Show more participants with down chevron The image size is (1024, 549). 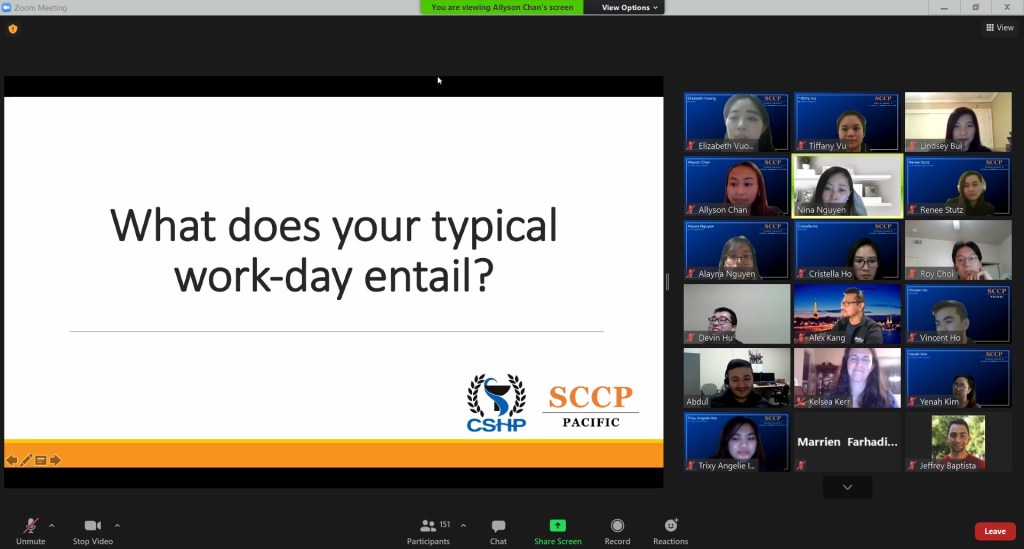[847, 487]
